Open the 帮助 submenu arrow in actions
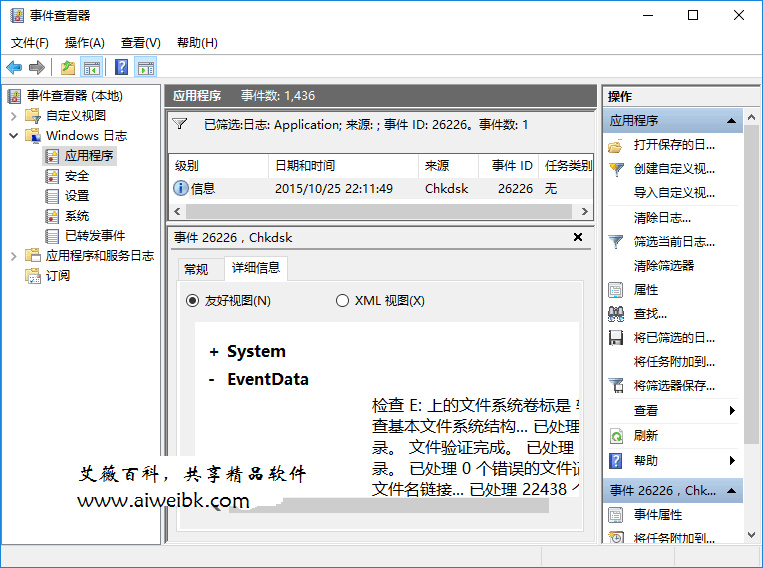Screen dimensions: 763x568 [732, 460]
